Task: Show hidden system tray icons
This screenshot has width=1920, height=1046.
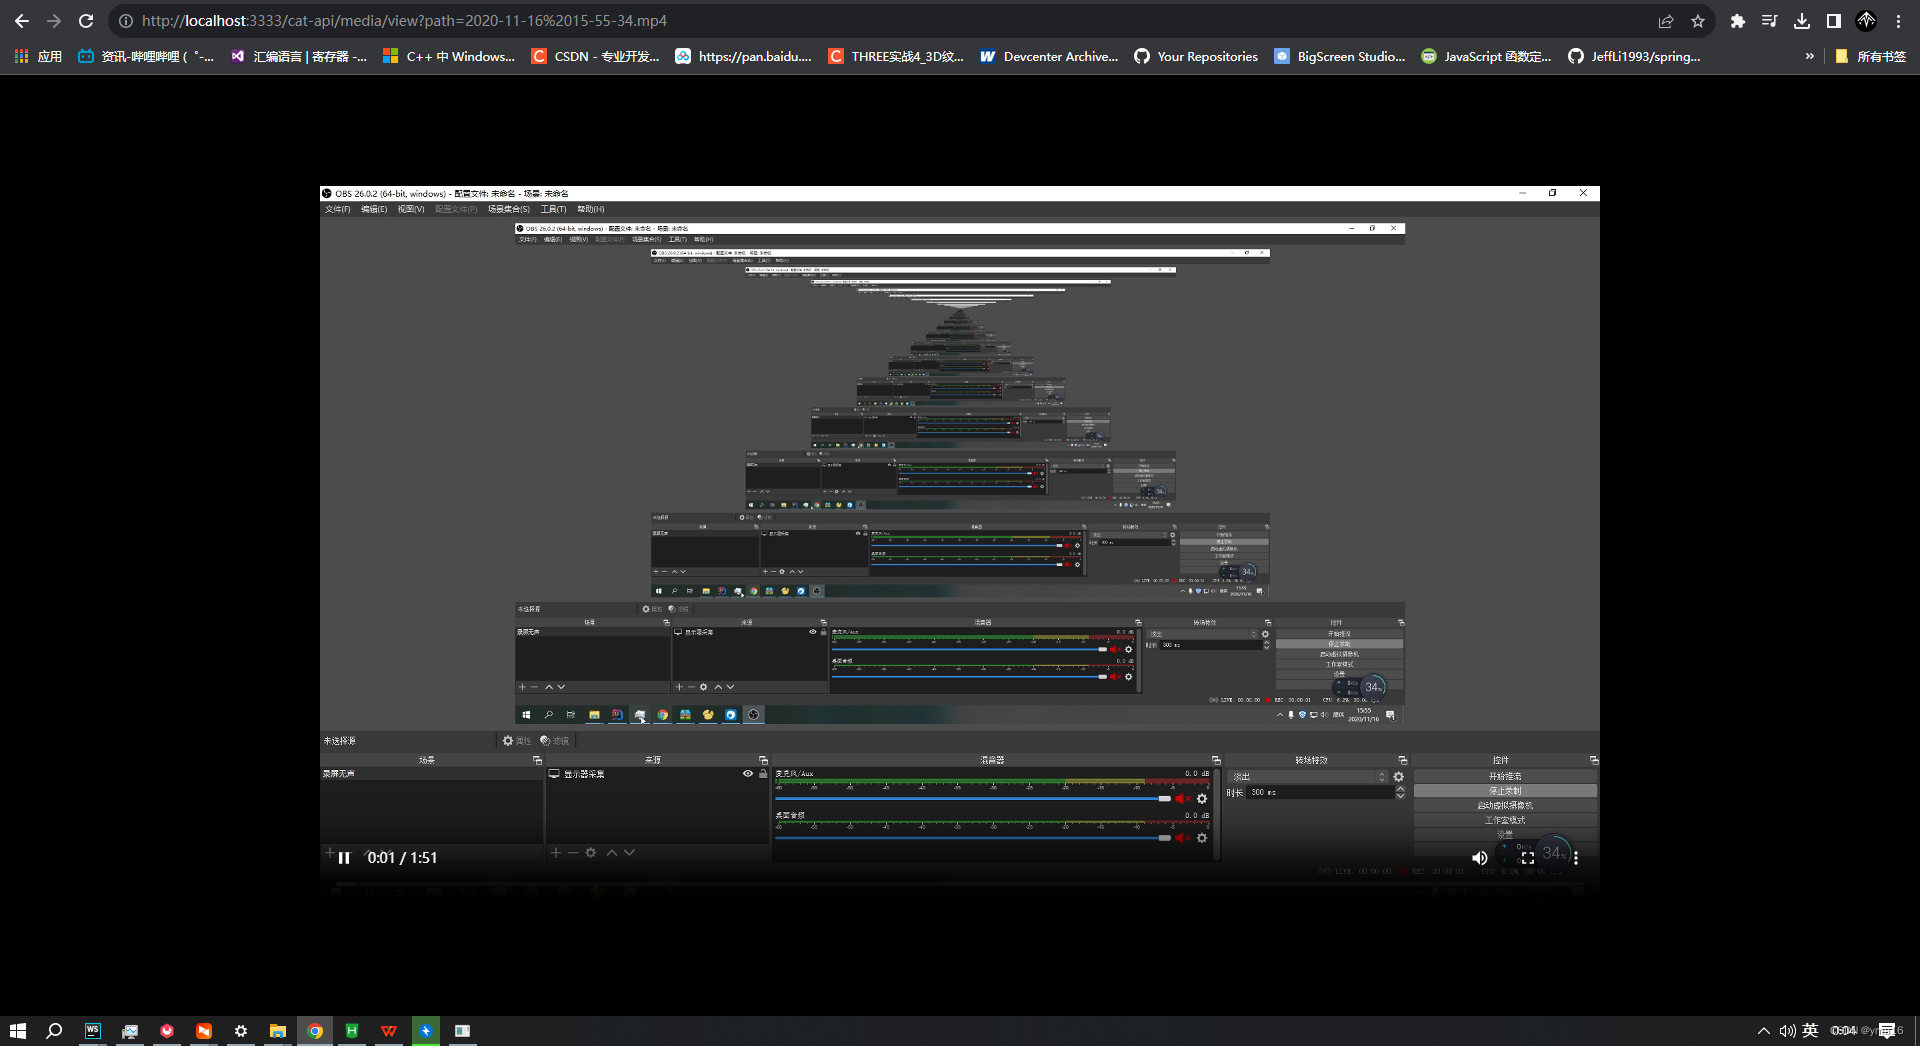Action: coord(1764,1031)
